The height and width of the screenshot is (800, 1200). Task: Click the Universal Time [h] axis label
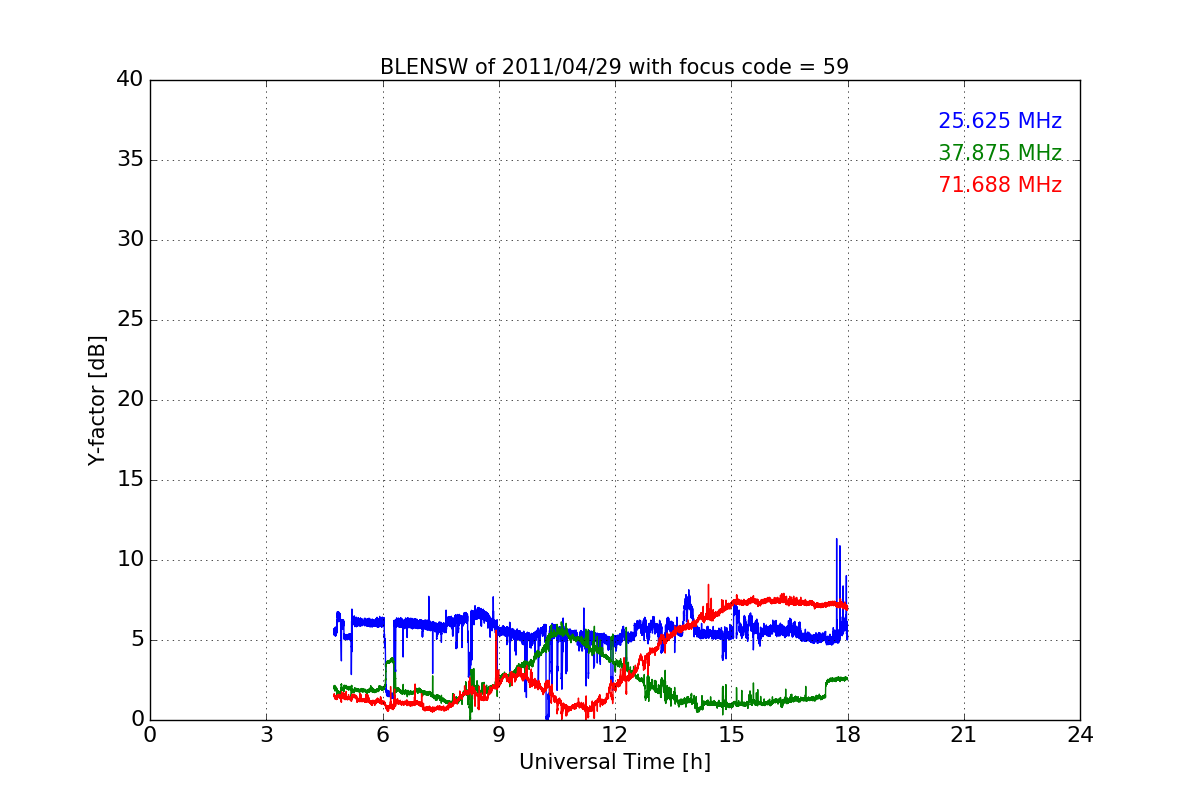[x=614, y=762]
